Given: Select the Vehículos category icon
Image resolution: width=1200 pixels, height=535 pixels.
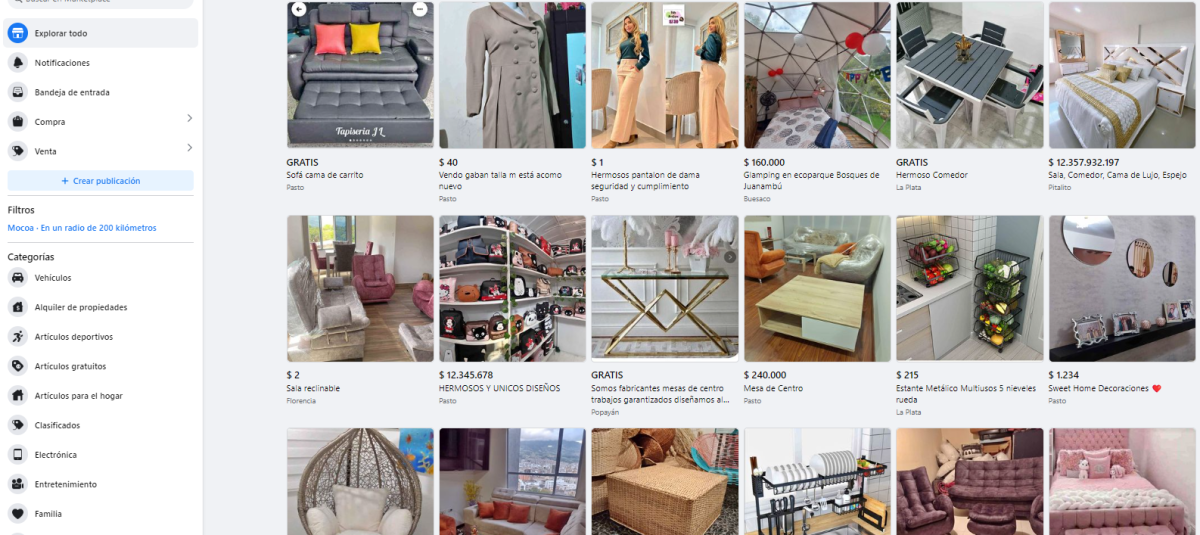Looking at the screenshot, I should pos(17,278).
